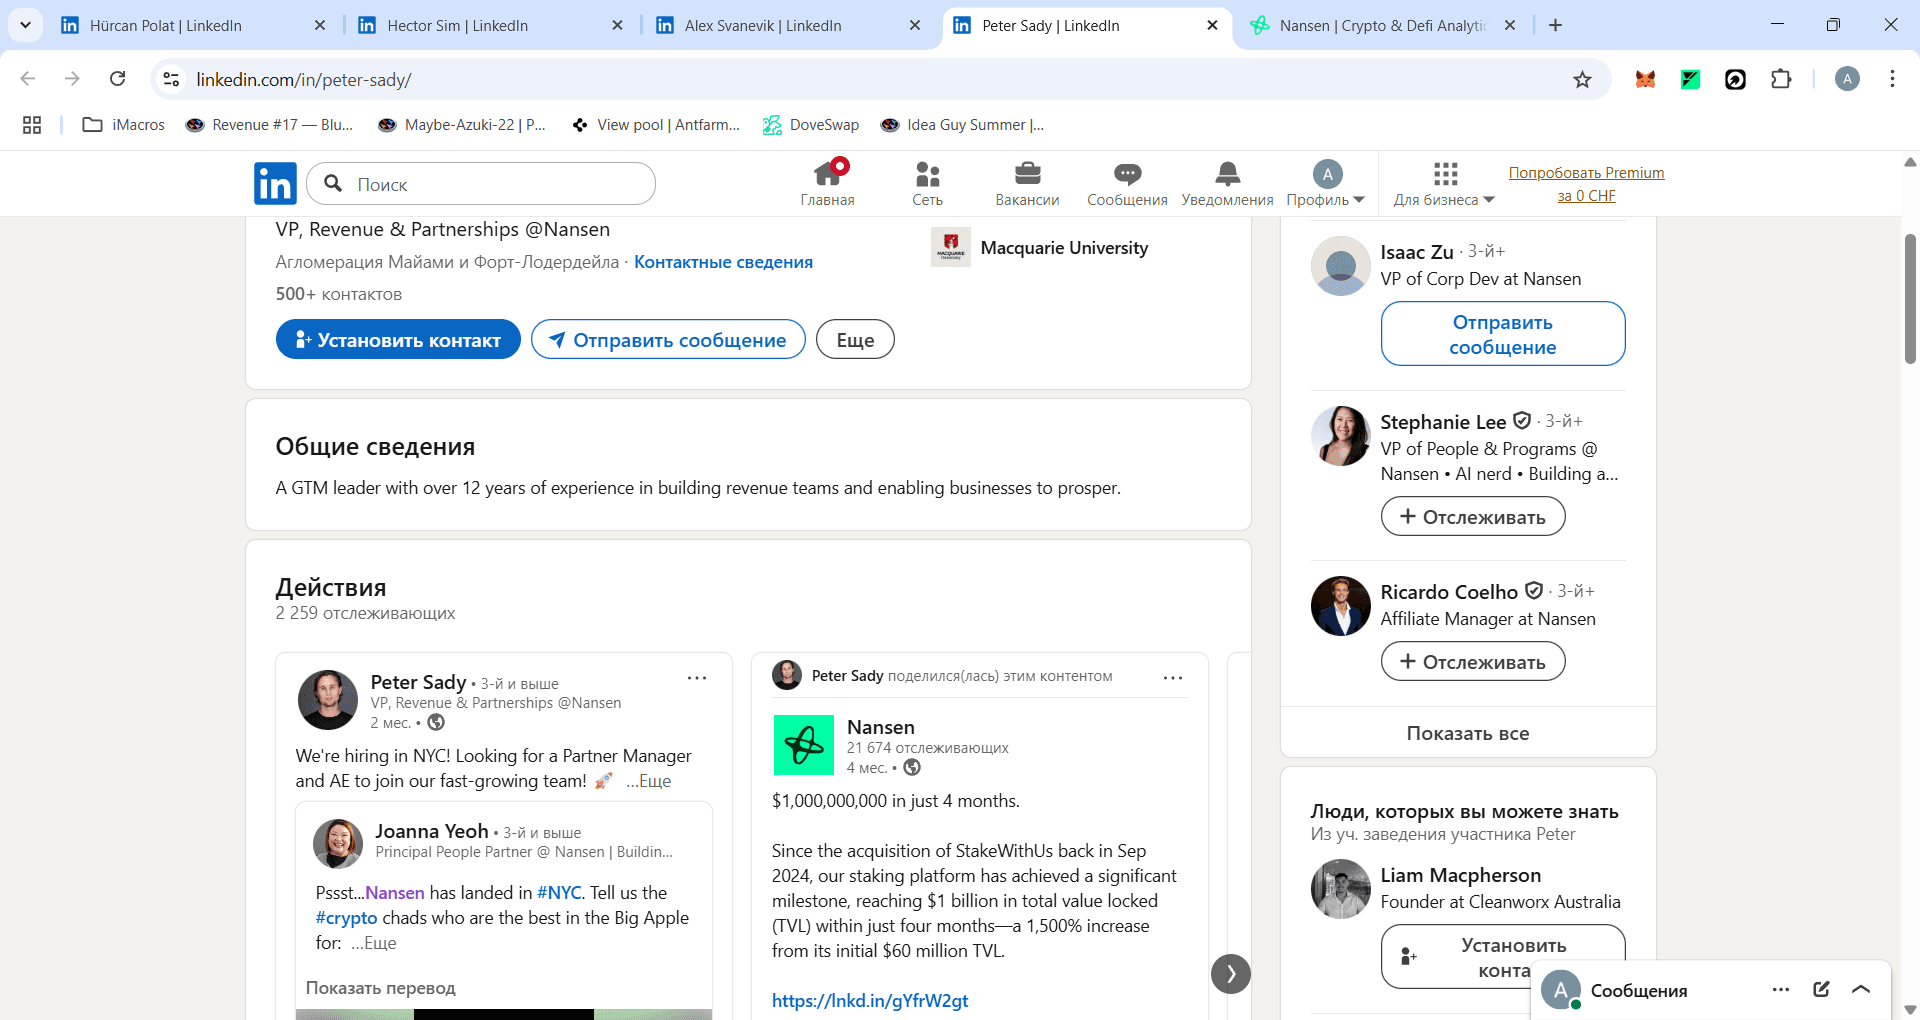Open Joanna Yeoh's profile photo
The image size is (1920, 1020).
(x=338, y=844)
